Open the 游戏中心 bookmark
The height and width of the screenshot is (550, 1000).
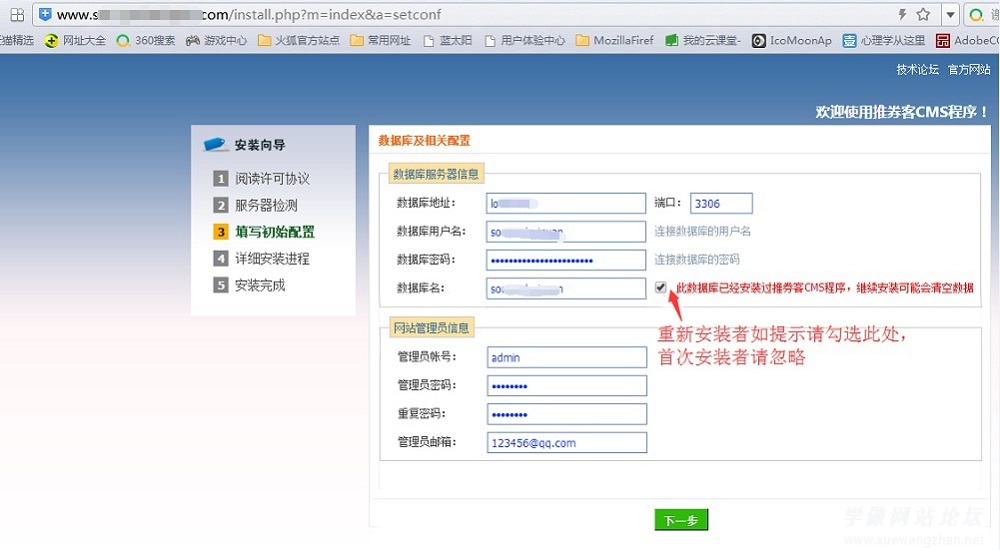coord(217,41)
